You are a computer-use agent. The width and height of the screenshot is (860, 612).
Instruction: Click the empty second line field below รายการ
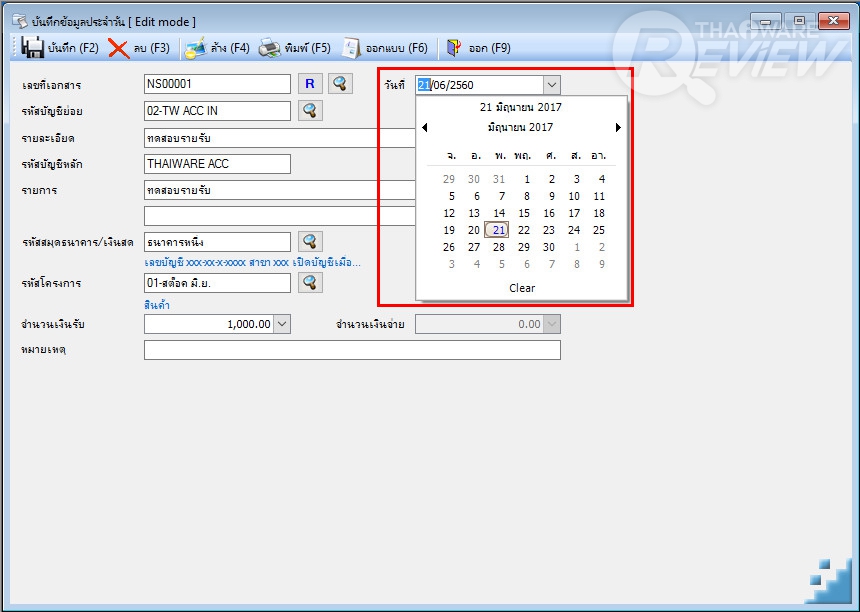click(280, 216)
